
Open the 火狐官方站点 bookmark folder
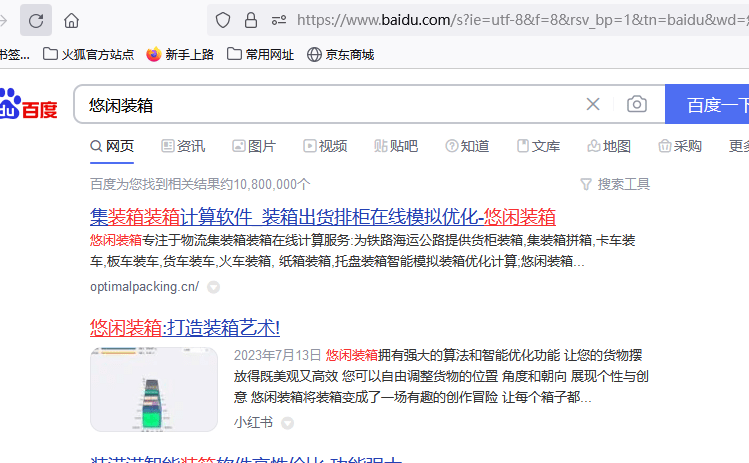[88, 54]
